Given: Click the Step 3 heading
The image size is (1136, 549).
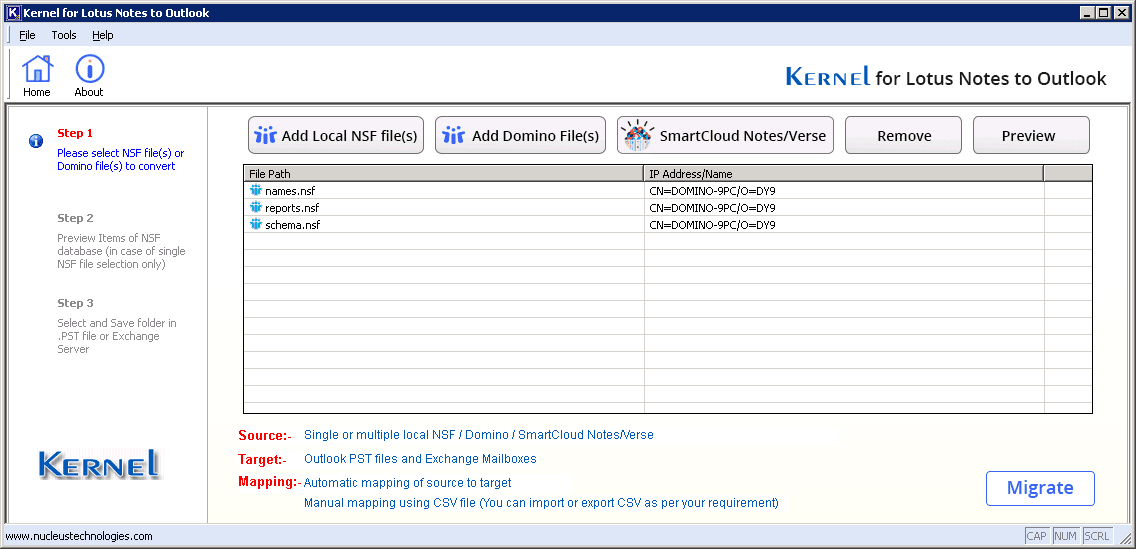Looking at the screenshot, I should tap(75, 303).
